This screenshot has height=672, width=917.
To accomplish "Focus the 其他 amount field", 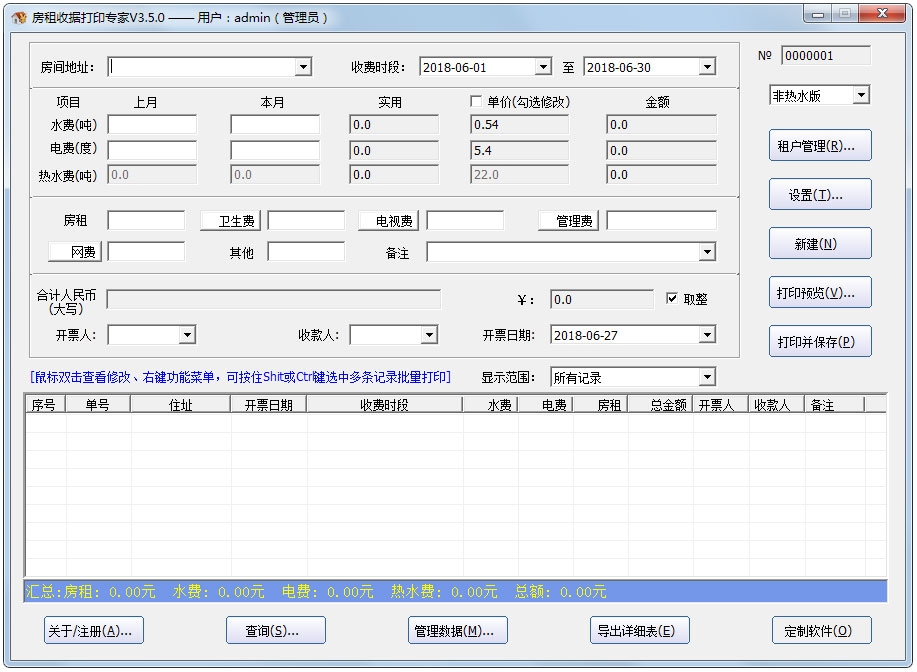I will point(306,252).
